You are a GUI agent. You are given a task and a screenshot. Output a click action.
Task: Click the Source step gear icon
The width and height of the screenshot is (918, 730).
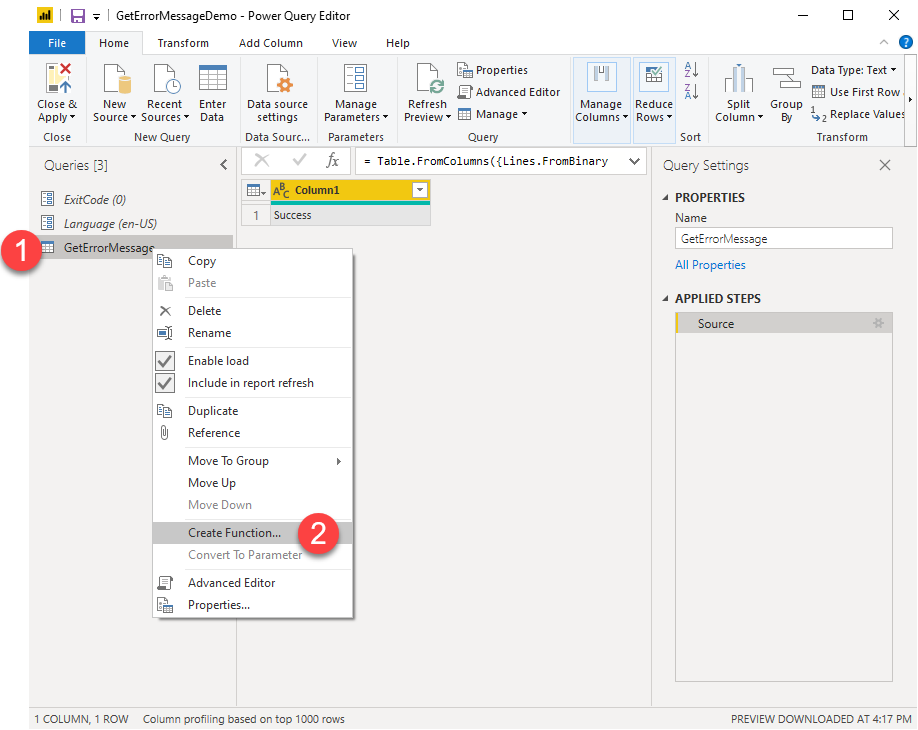coord(878,323)
